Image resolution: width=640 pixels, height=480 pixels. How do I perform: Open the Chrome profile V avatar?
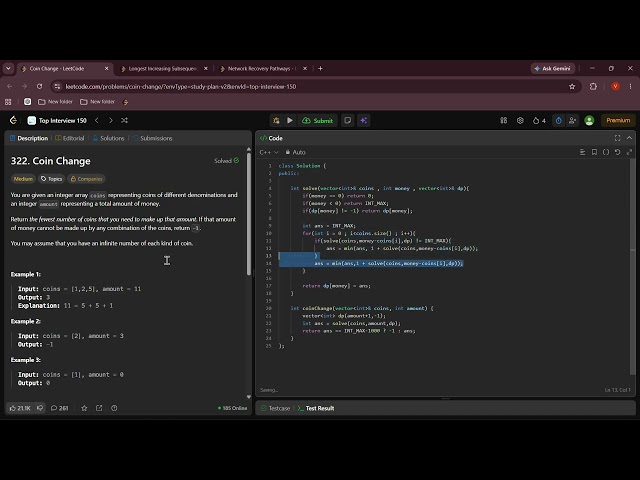(616, 87)
